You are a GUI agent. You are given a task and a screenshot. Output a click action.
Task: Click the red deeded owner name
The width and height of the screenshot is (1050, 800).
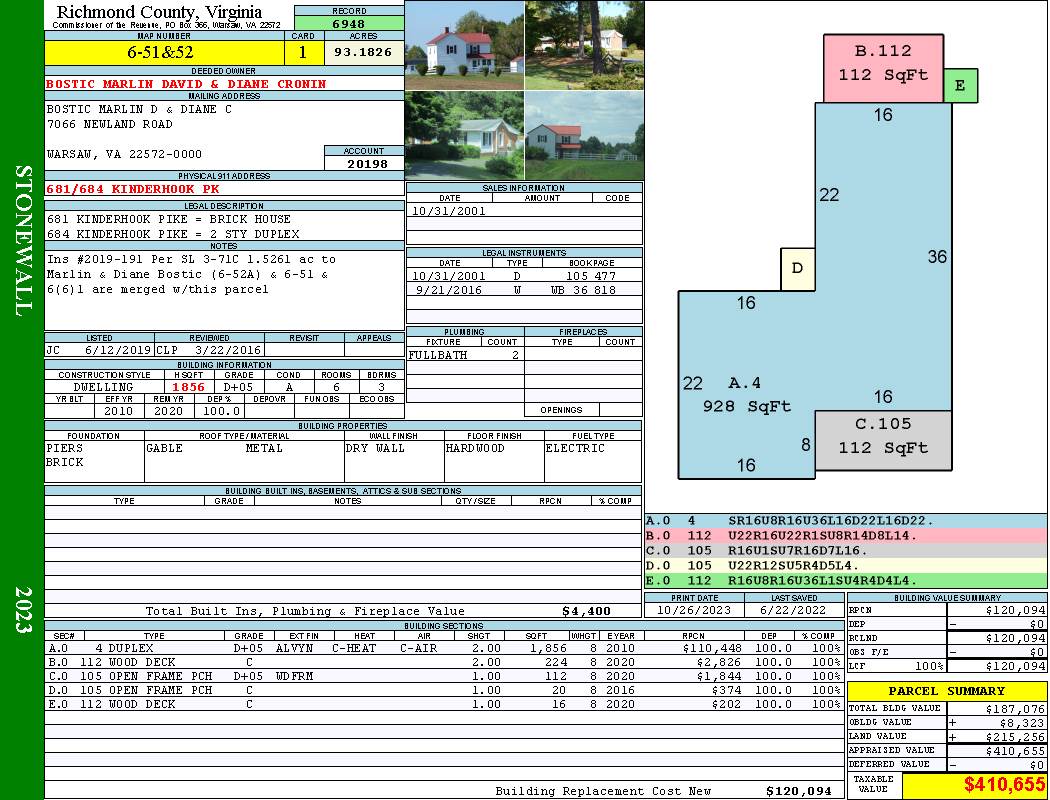[x=186, y=84]
